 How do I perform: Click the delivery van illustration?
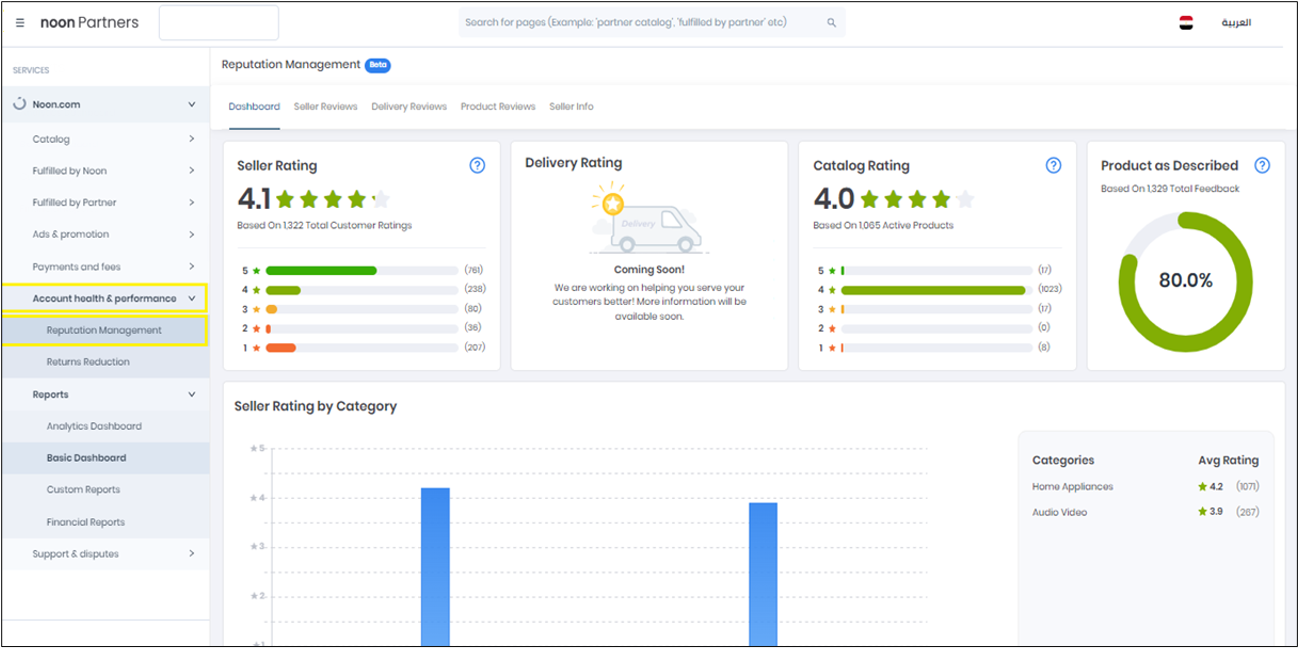(649, 220)
